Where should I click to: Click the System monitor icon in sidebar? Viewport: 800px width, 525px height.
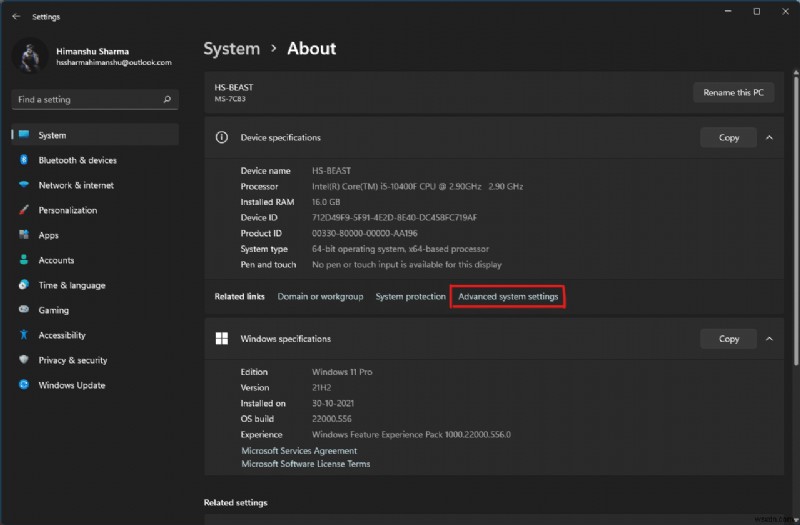tap(24, 135)
